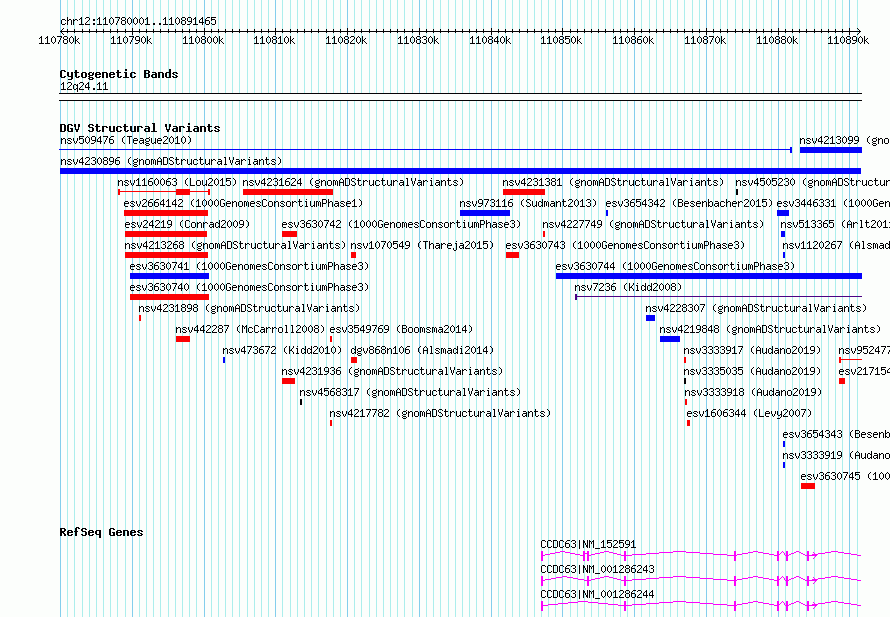Click nsv473672 (Kidd2010) label
This screenshot has width=890, height=617.
[x=282, y=350]
